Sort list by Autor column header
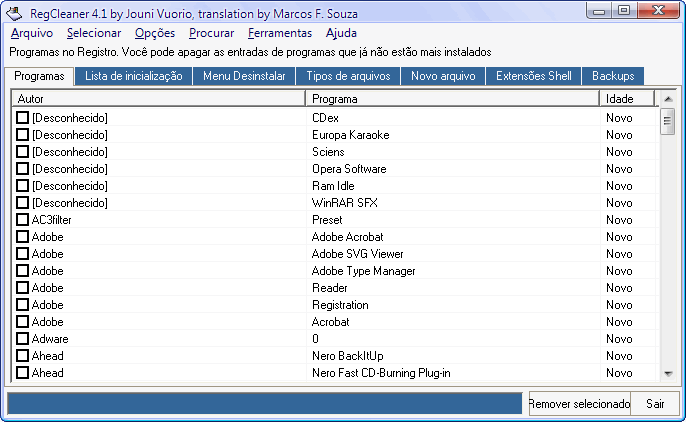Viewport: 686px width, 422px height. point(158,99)
